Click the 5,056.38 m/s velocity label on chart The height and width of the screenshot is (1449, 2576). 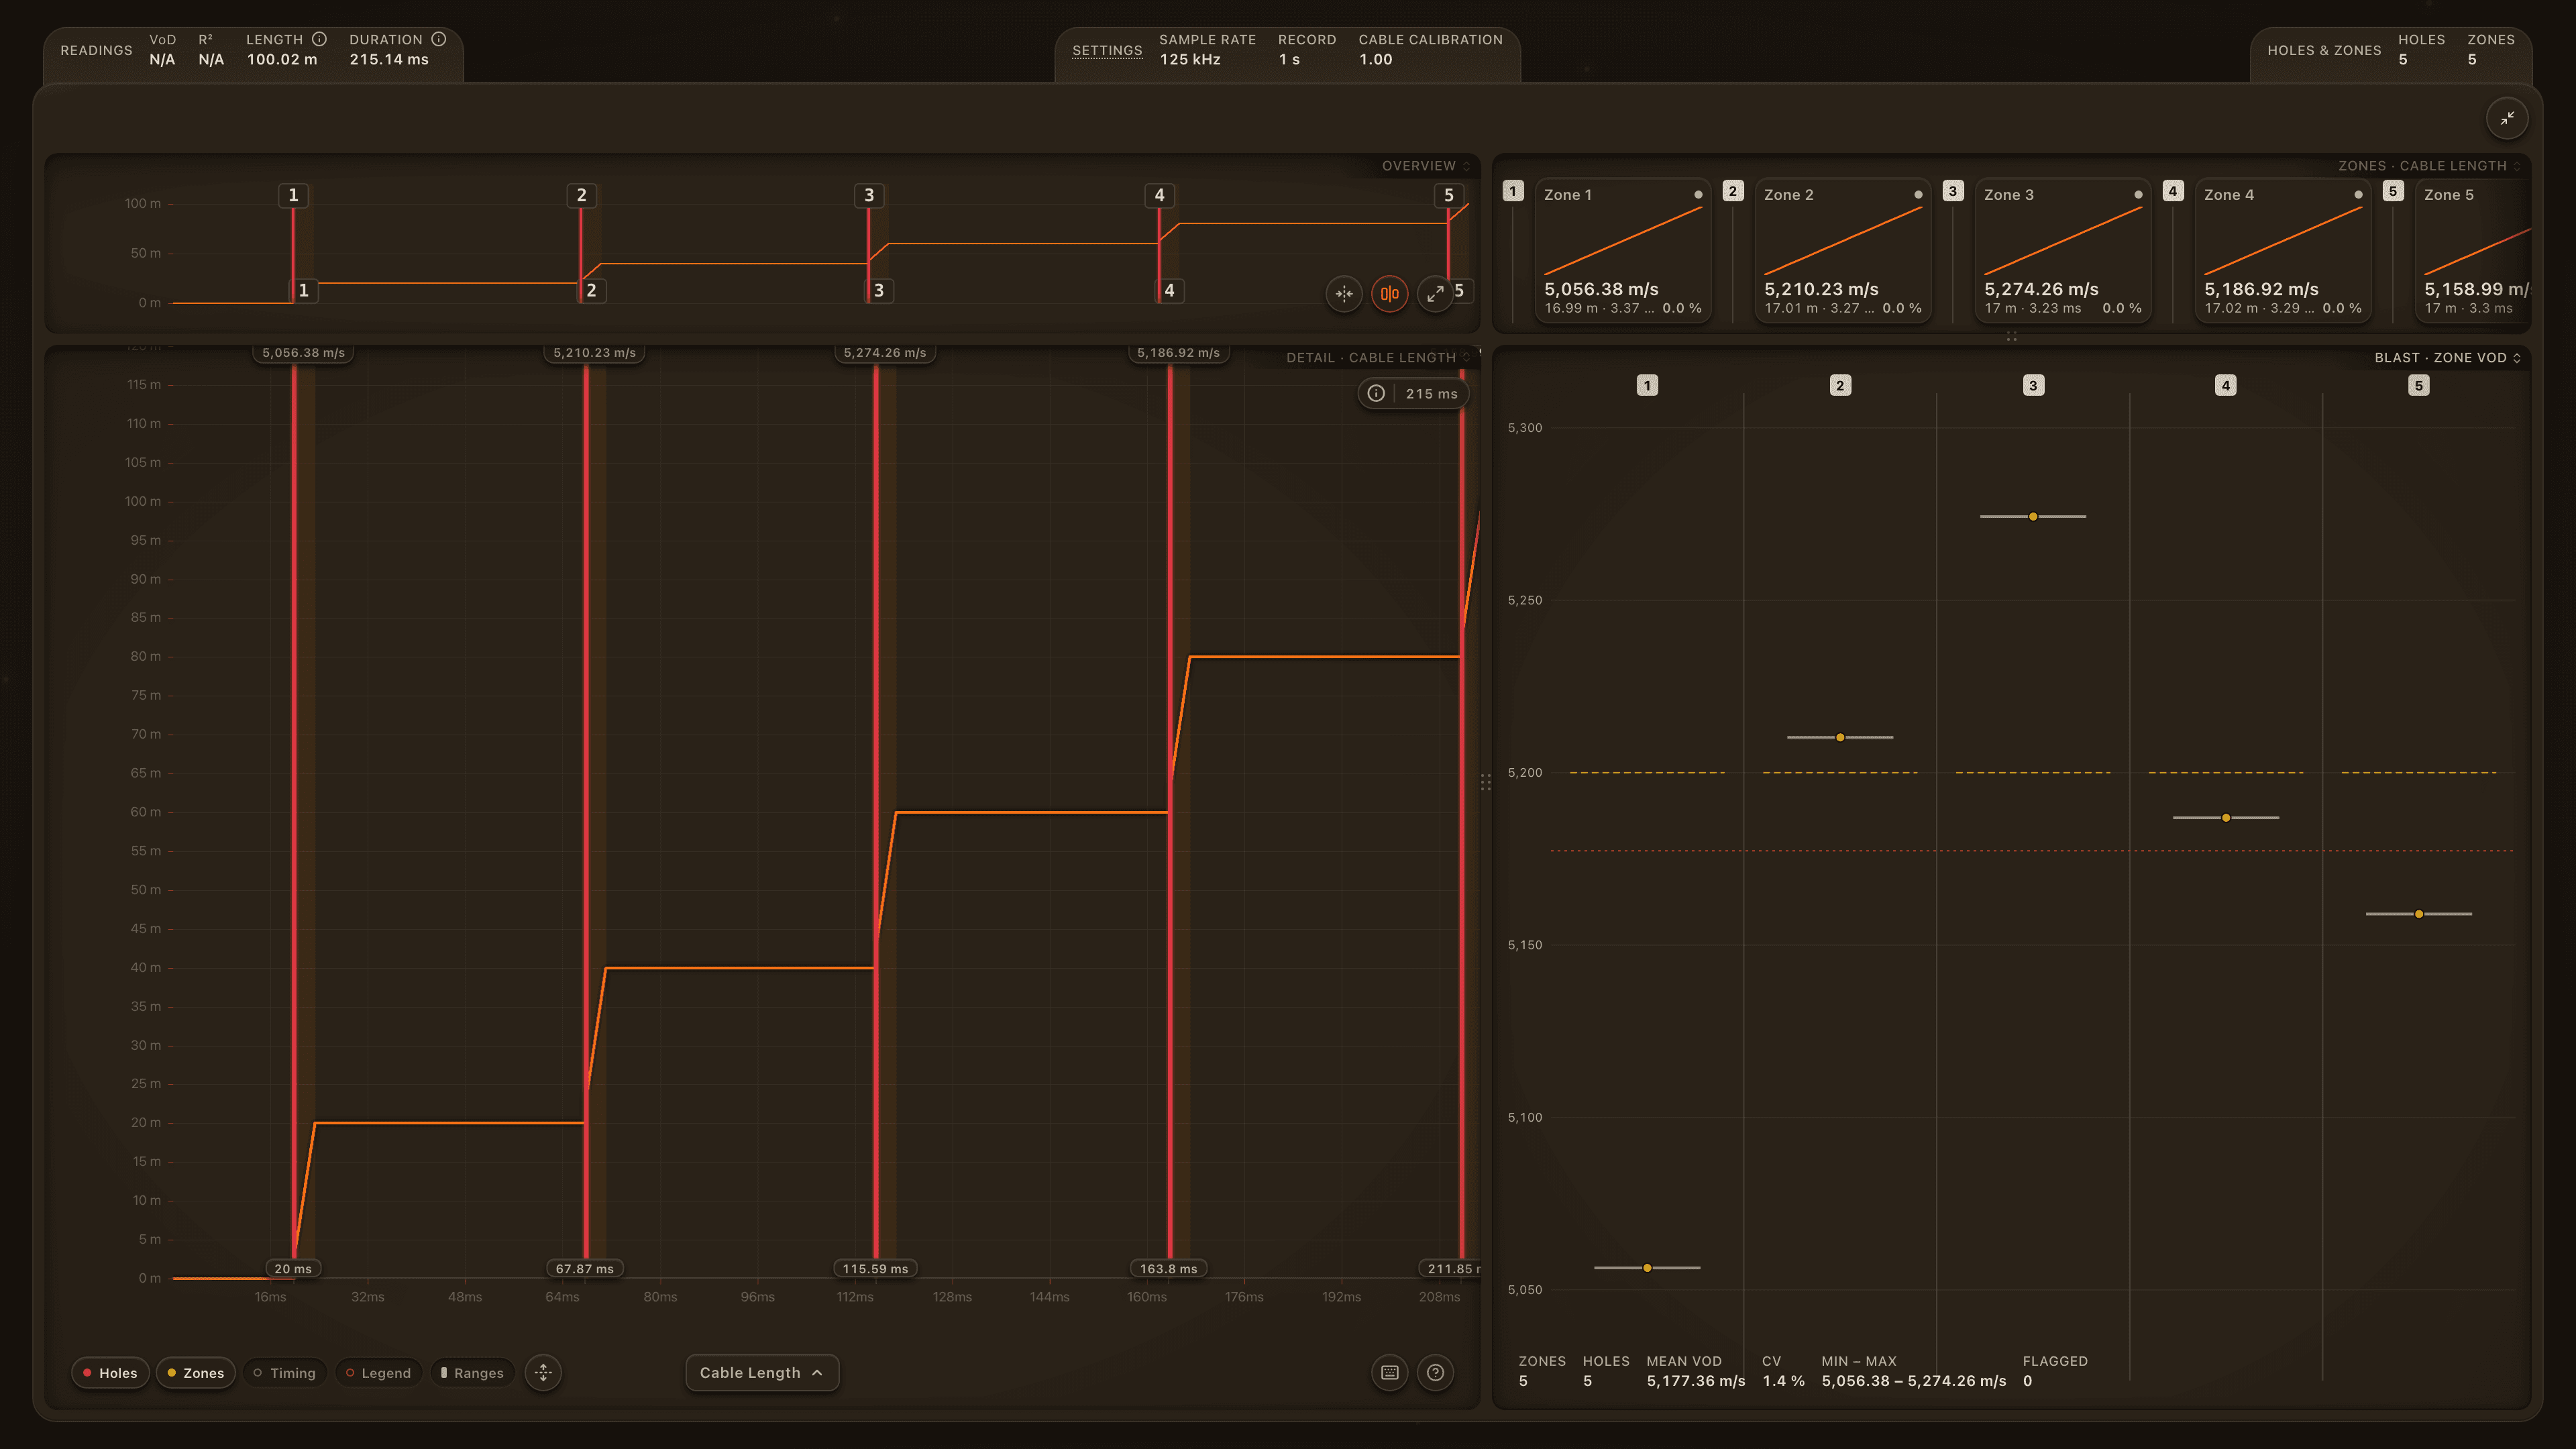303,353
